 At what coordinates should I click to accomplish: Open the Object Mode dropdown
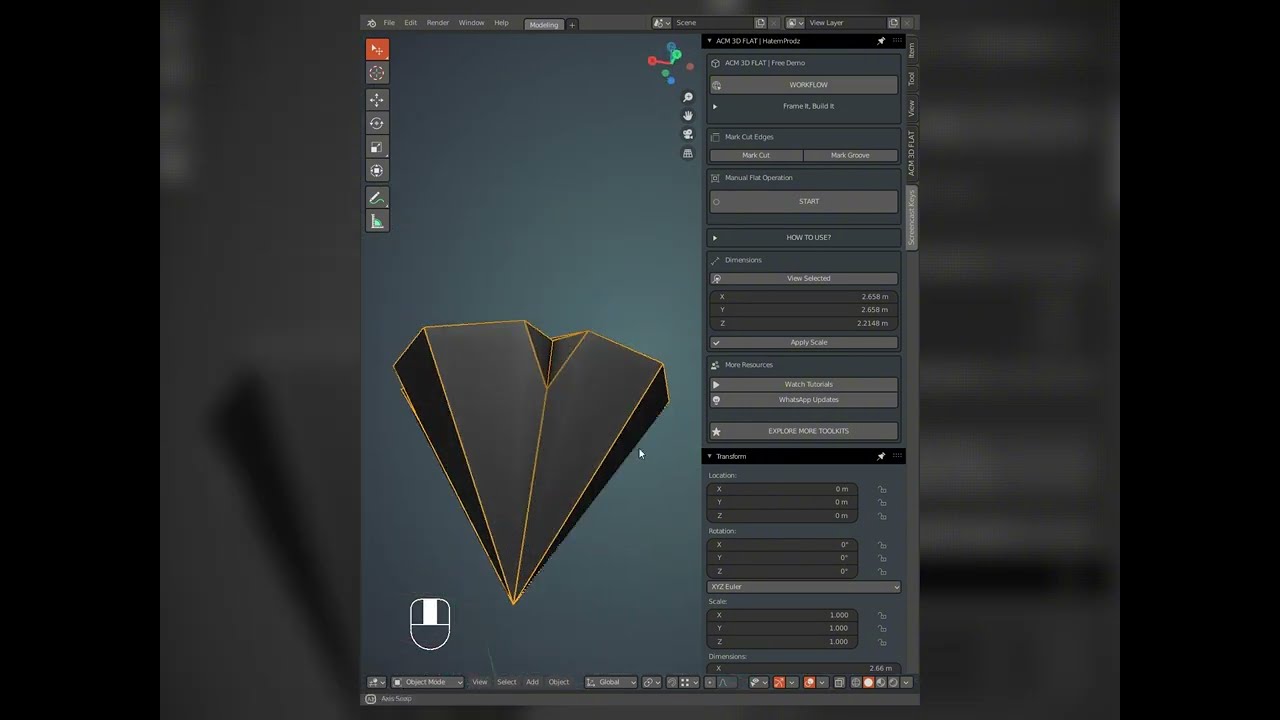[x=428, y=682]
